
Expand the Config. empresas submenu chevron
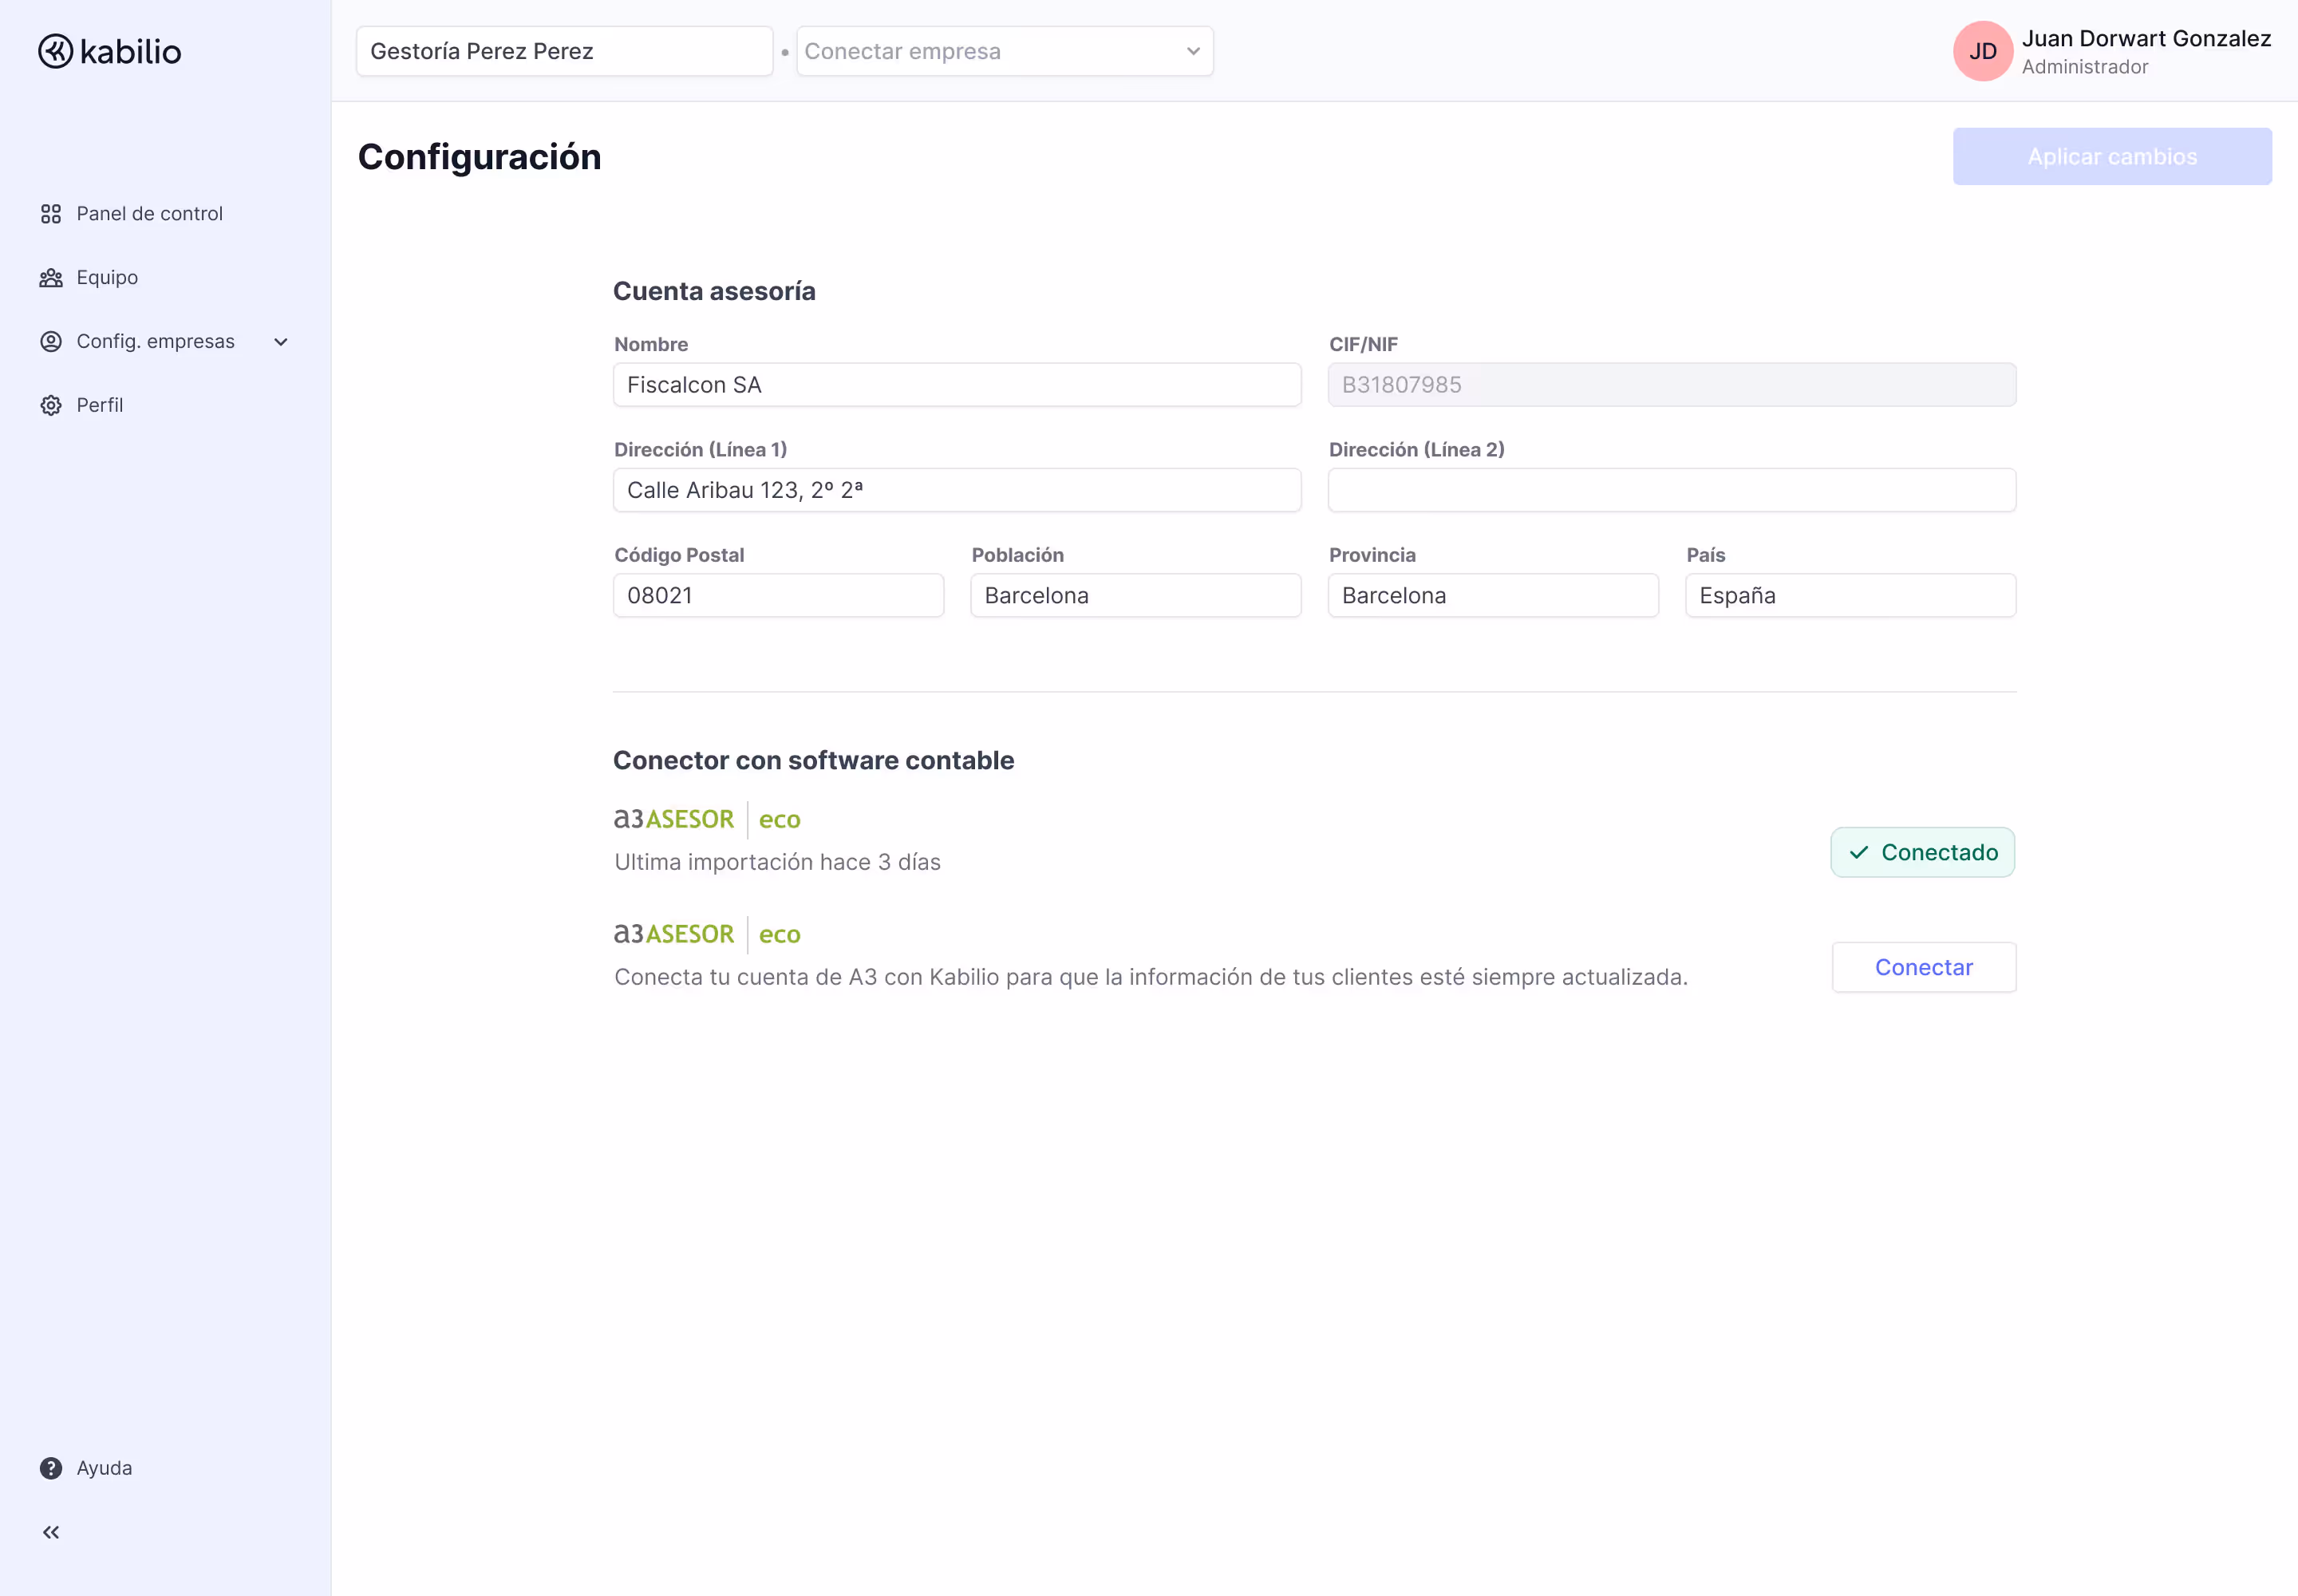pyautogui.click(x=281, y=342)
